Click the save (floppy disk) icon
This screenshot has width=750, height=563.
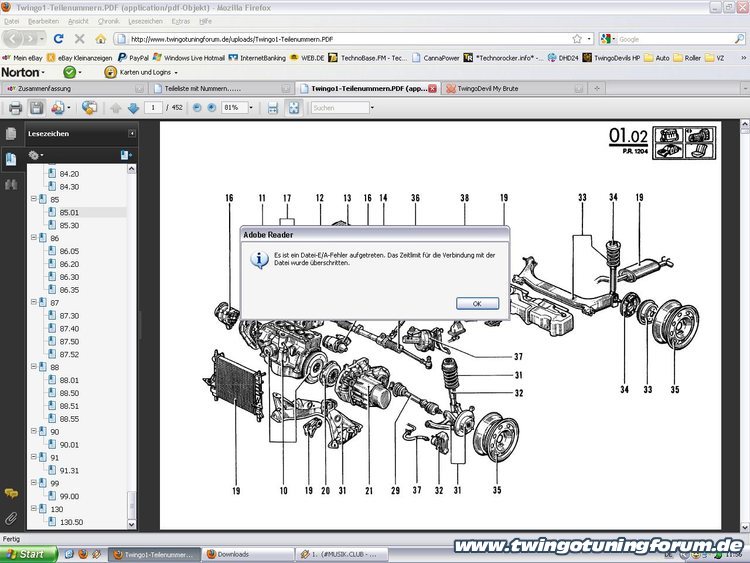point(37,107)
